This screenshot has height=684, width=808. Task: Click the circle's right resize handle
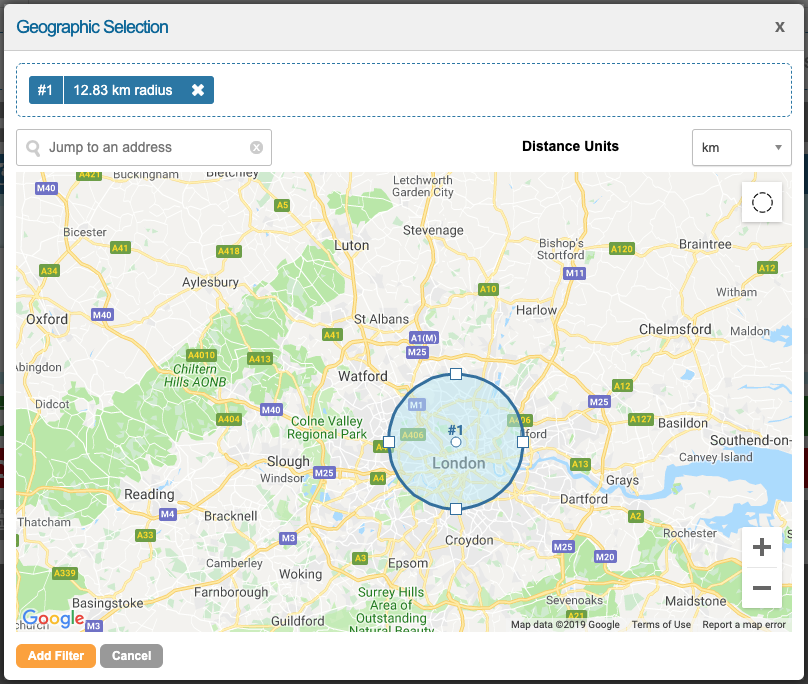pos(522,441)
